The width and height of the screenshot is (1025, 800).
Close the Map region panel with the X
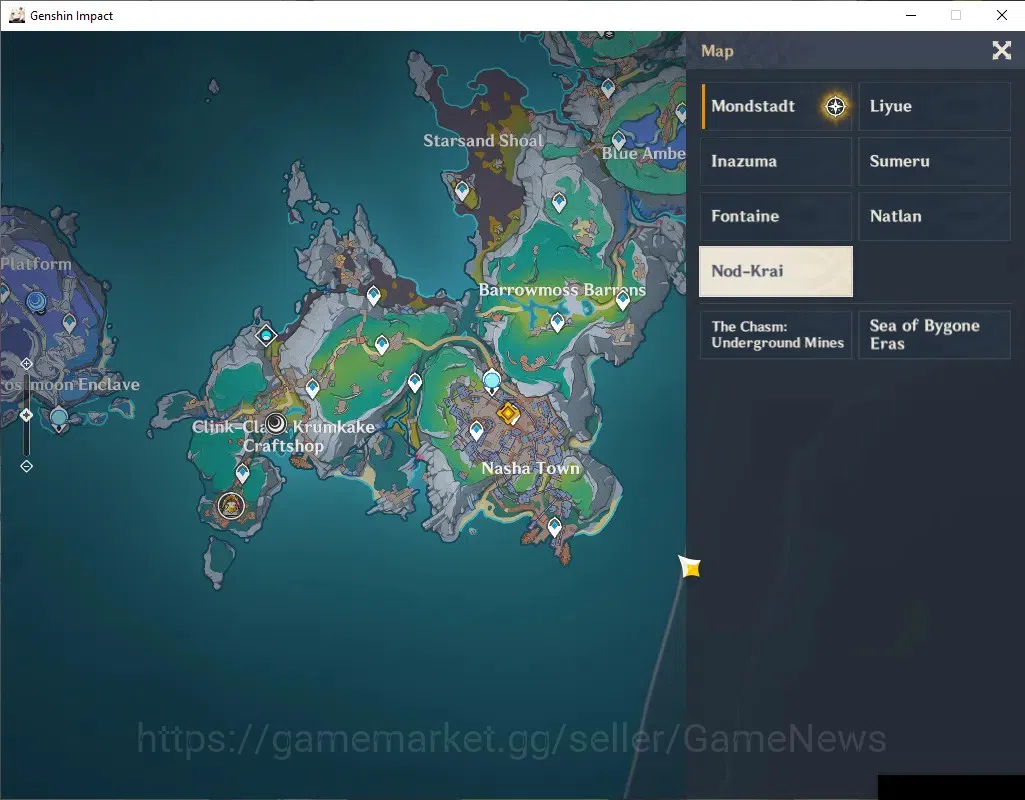point(1001,50)
